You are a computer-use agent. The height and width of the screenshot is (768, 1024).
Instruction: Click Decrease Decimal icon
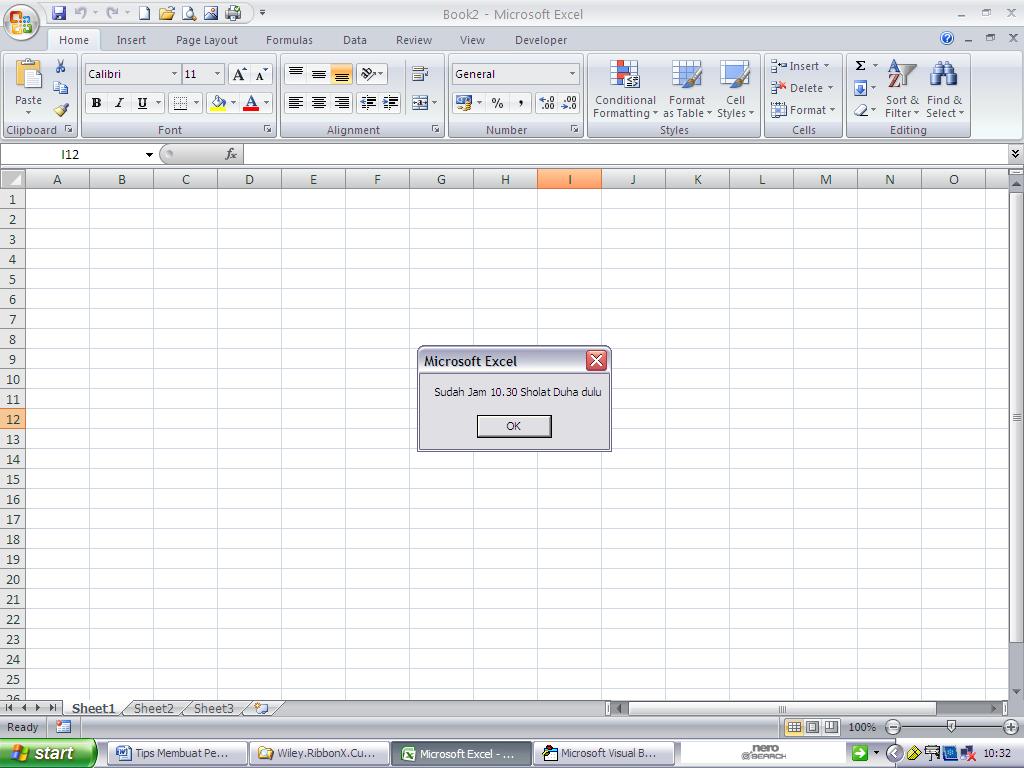(569, 103)
